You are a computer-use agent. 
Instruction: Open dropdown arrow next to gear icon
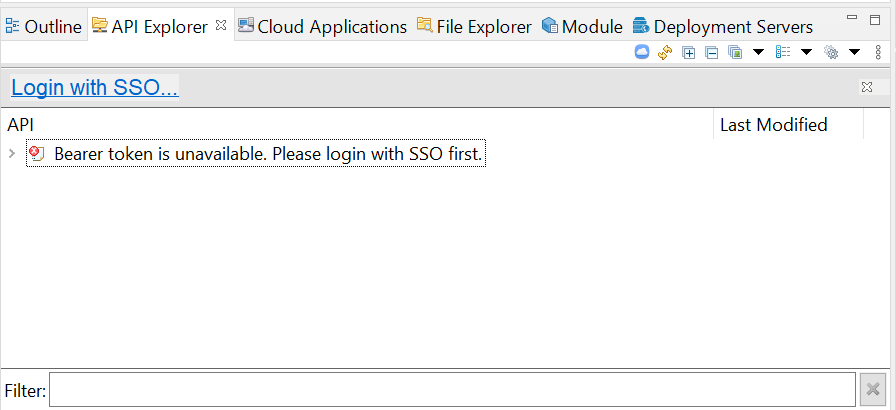click(x=854, y=53)
